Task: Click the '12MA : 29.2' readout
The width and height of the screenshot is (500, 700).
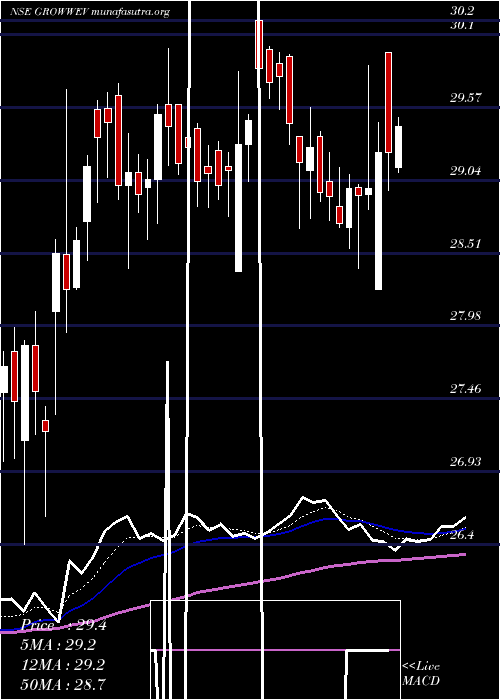Action: pos(64,664)
